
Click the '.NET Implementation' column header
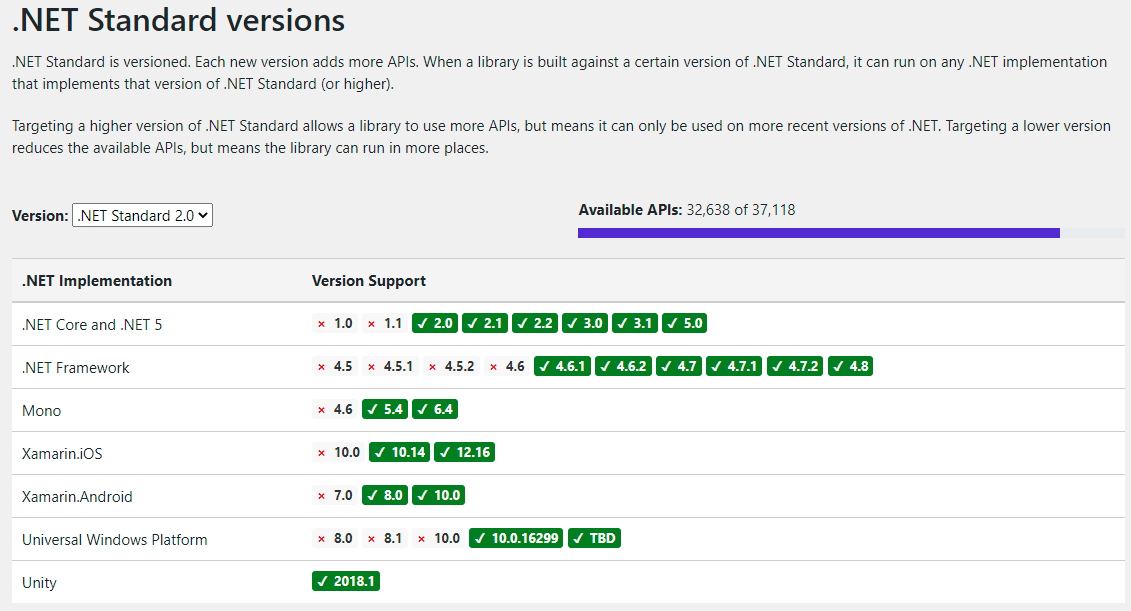(x=97, y=281)
